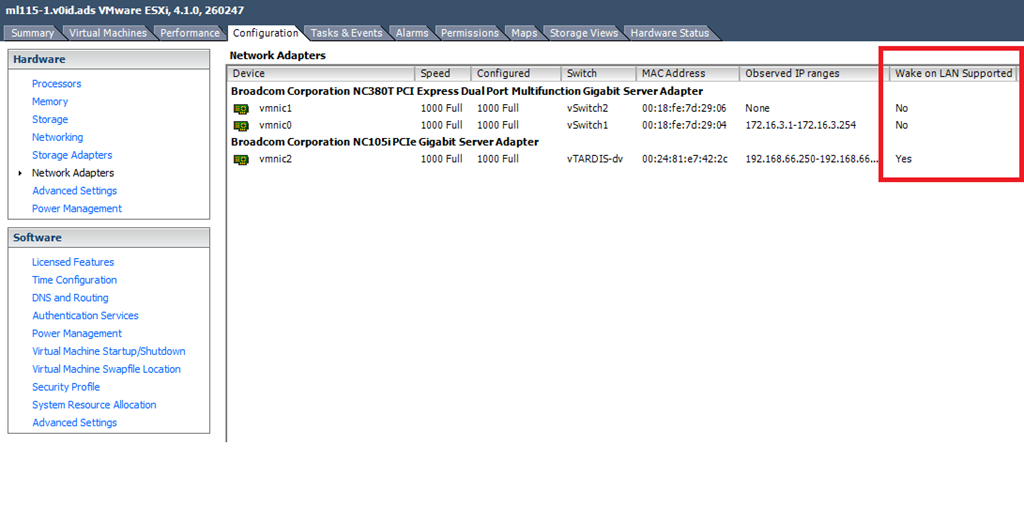The width and height of the screenshot is (1024, 507).
Task: Open the Performance tab
Action: click(x=190, y=33)
